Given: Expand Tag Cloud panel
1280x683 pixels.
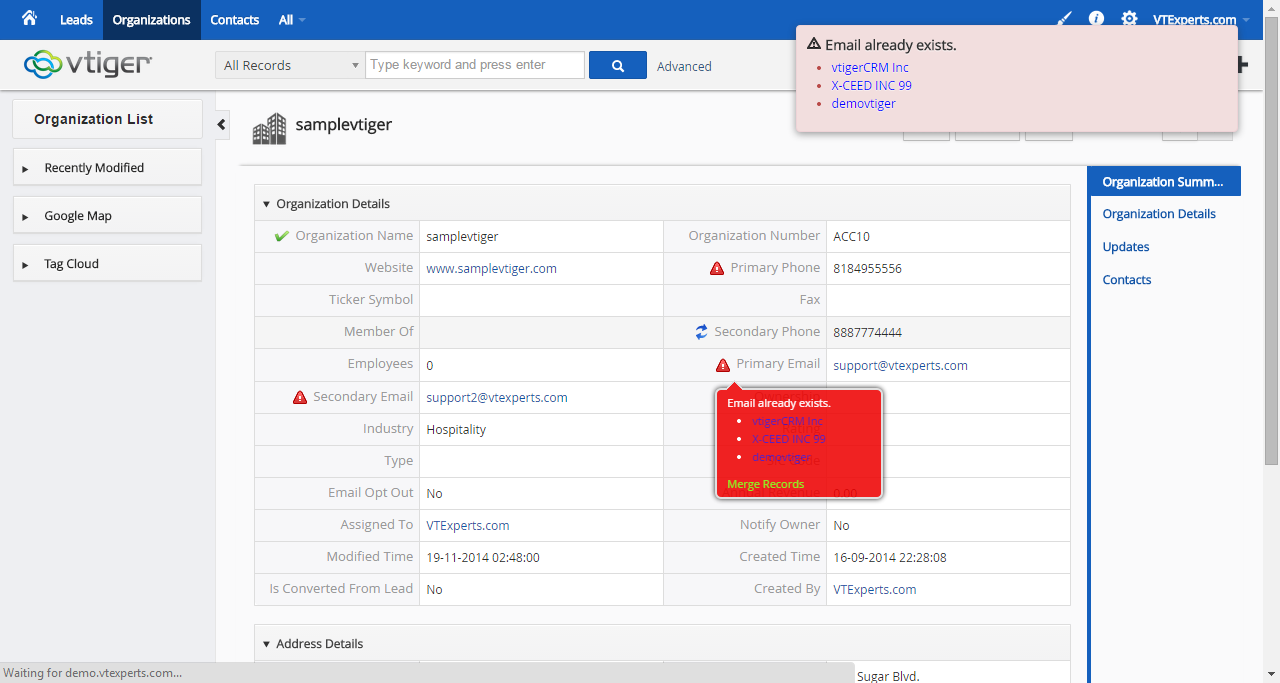Looking at the screenshot, I should (107, 263).
